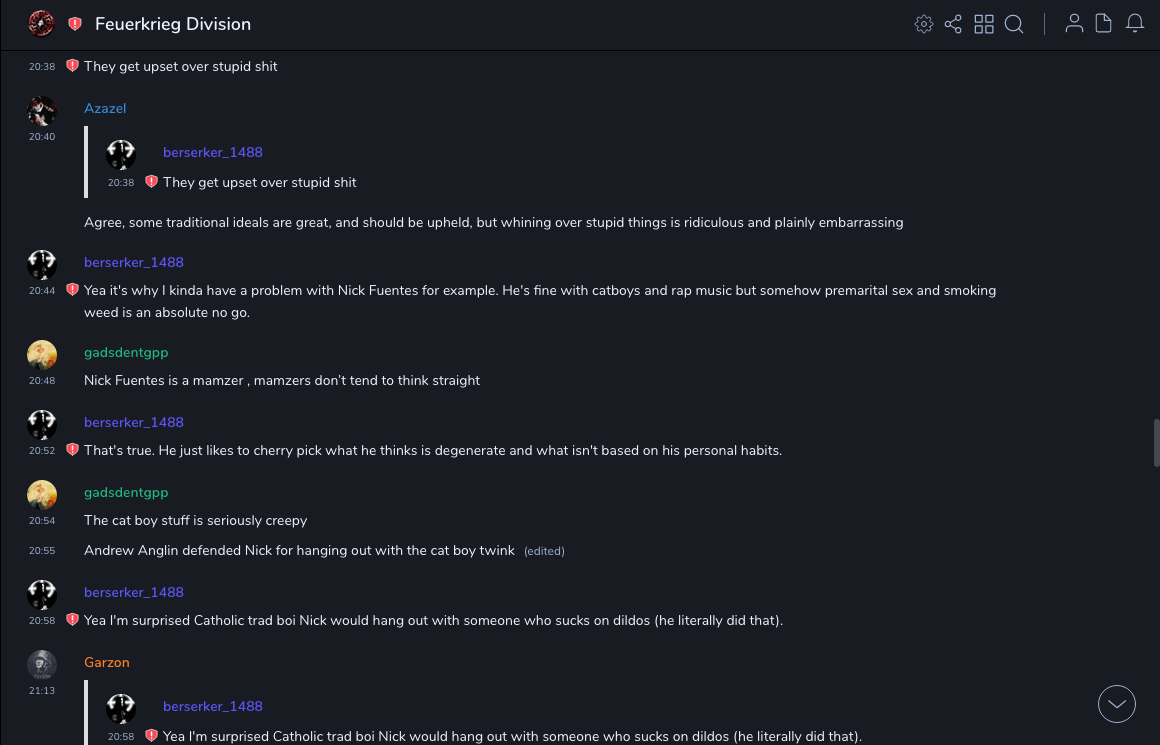This screenshot has height=745, width=1160.
Task: Click the vertical scrollbar thumb
Action: click(1157, 442)
